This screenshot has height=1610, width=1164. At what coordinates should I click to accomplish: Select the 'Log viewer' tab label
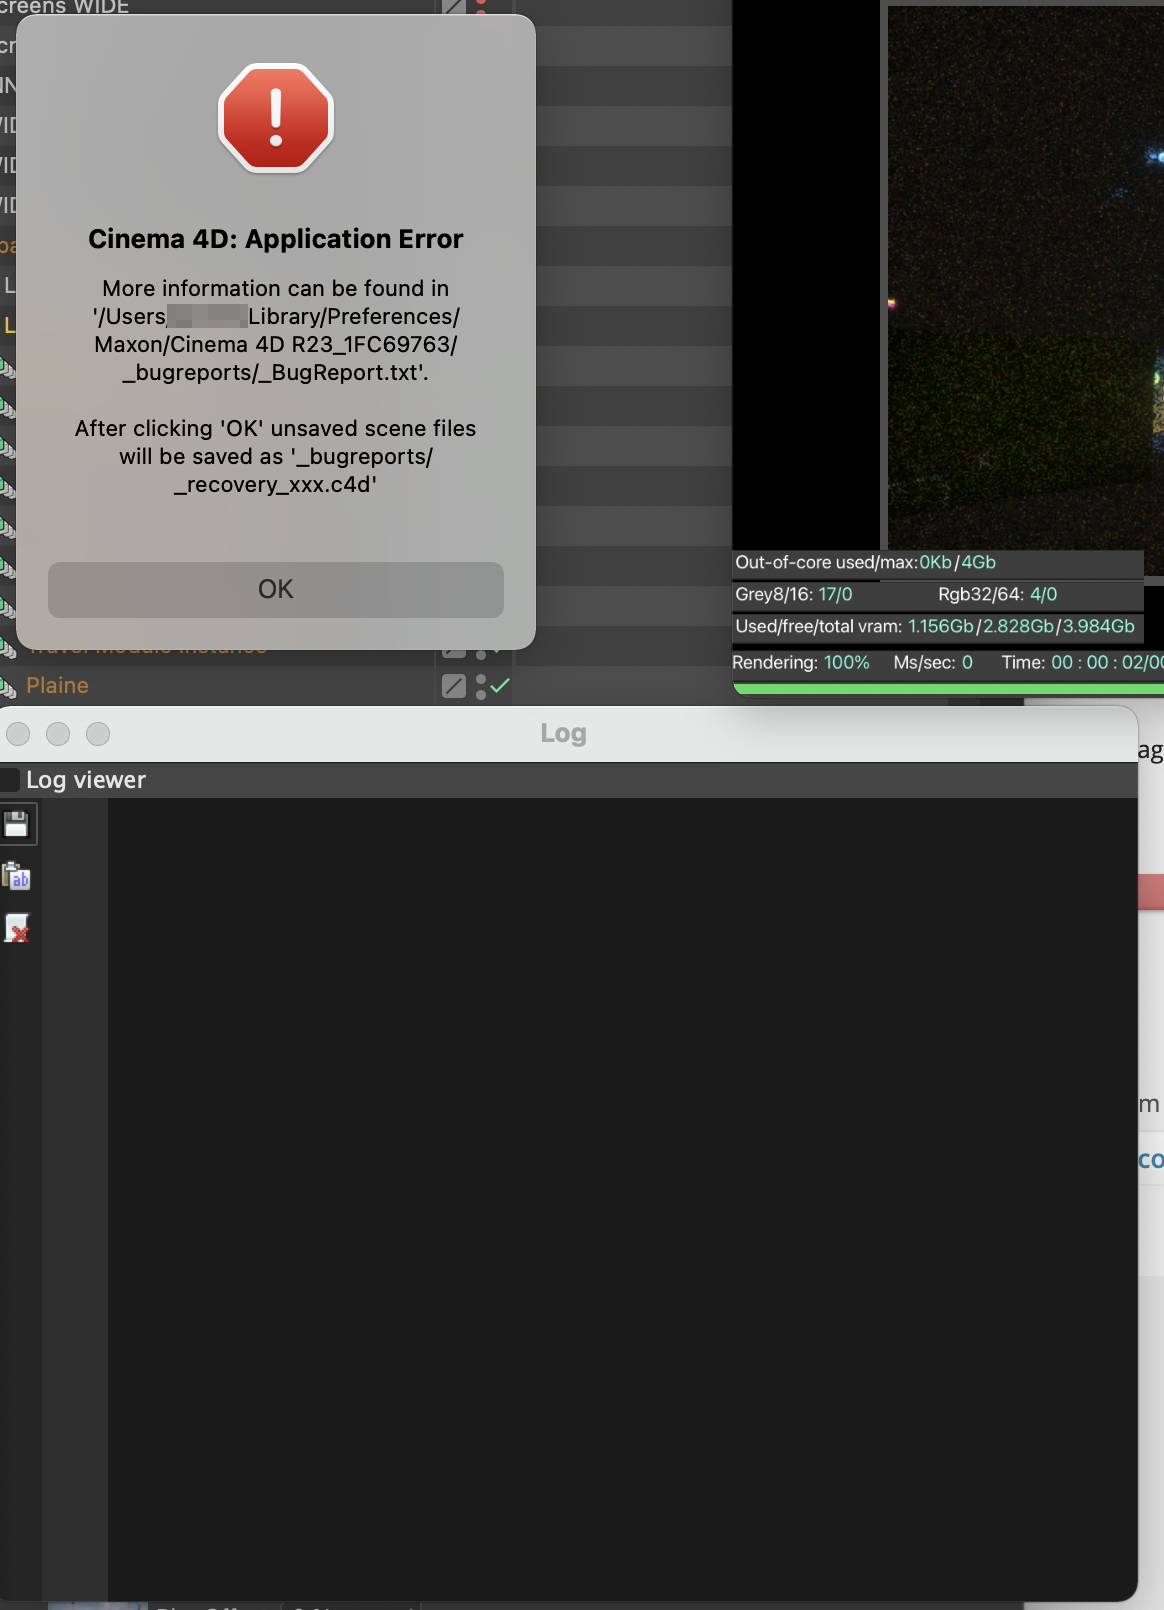coord(86,780)
